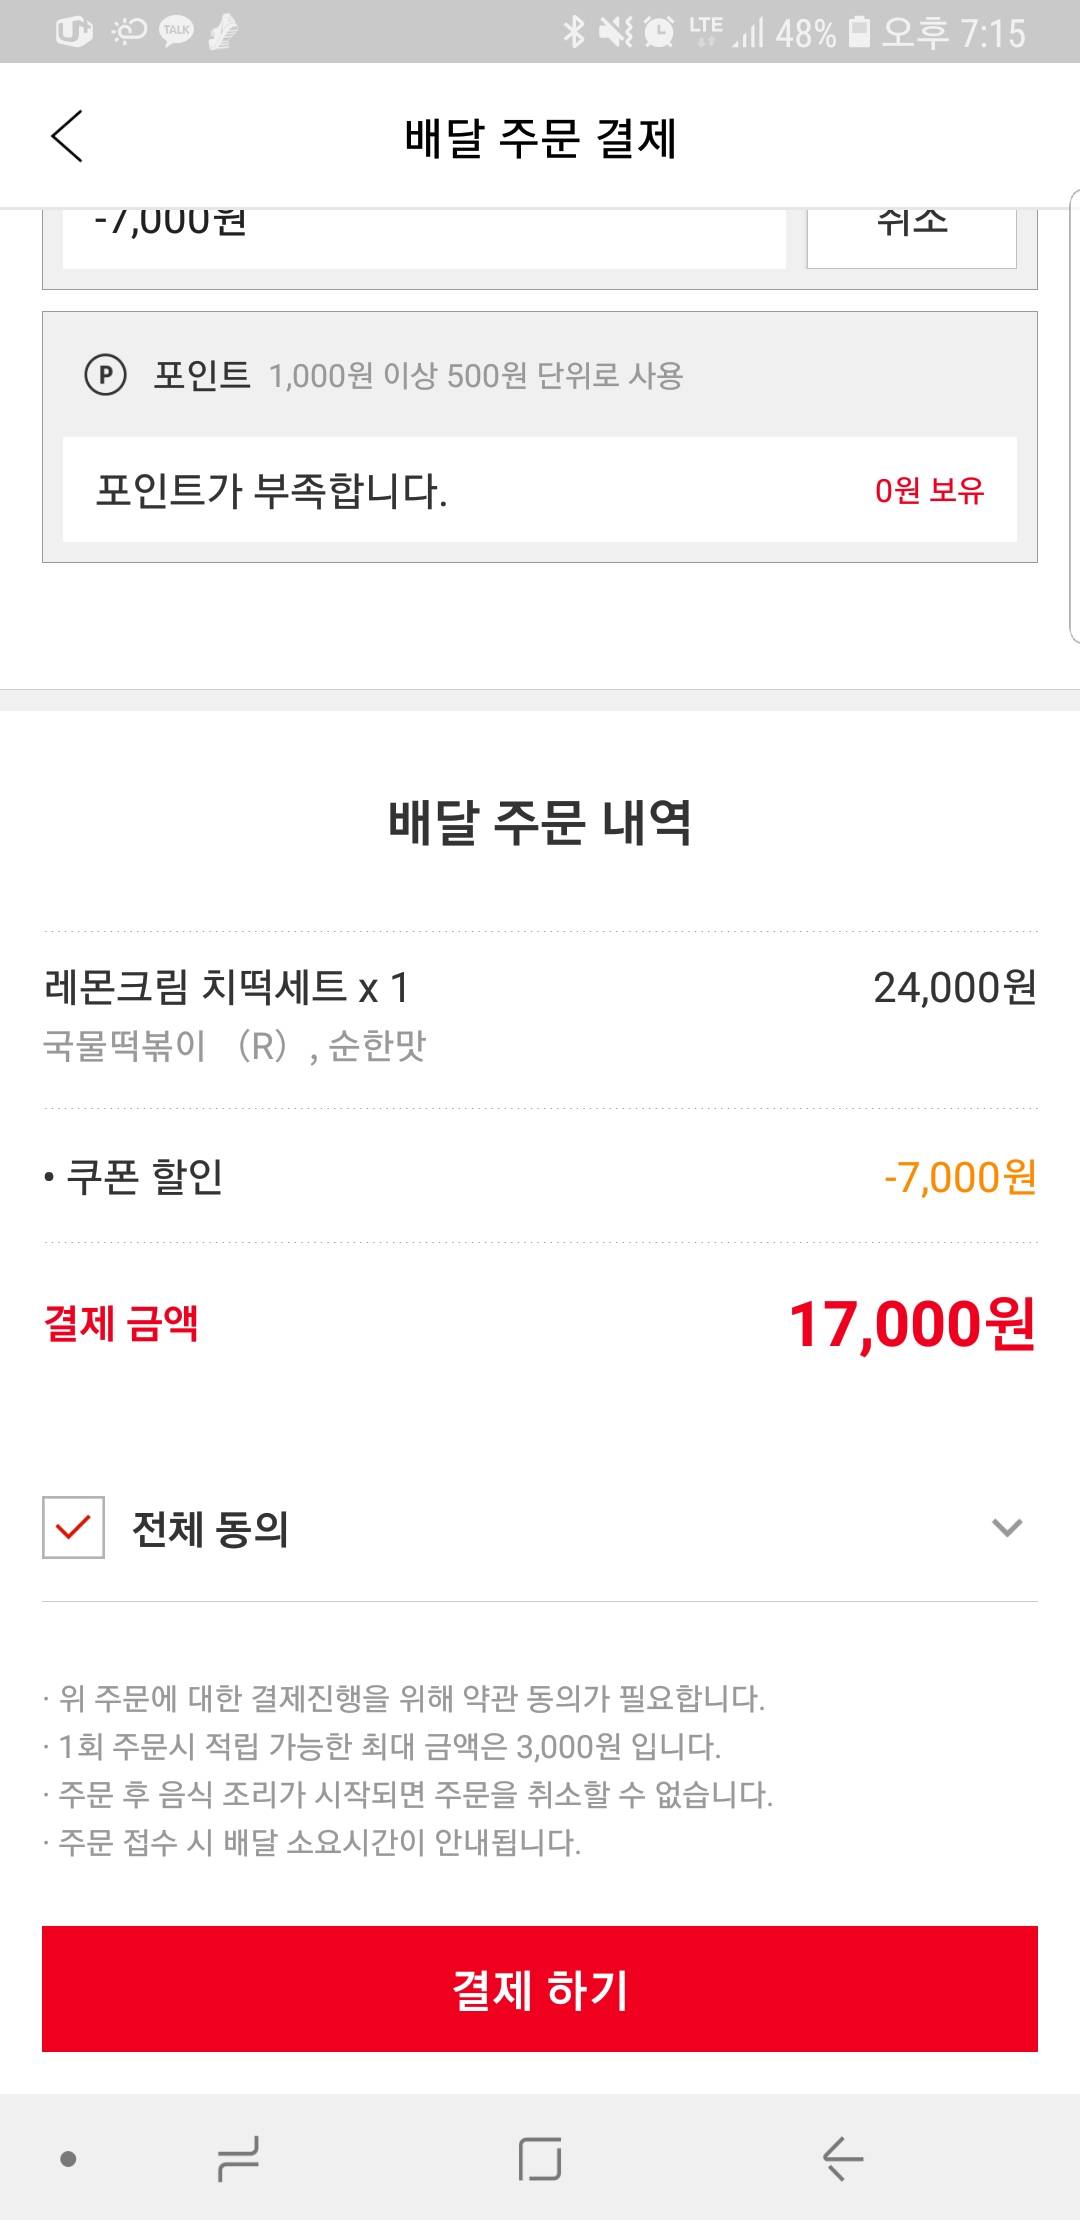Tap the 레몬크림 치떡세트 order item
Viewport: 1080px width, 2220px height.
point(228,988)
